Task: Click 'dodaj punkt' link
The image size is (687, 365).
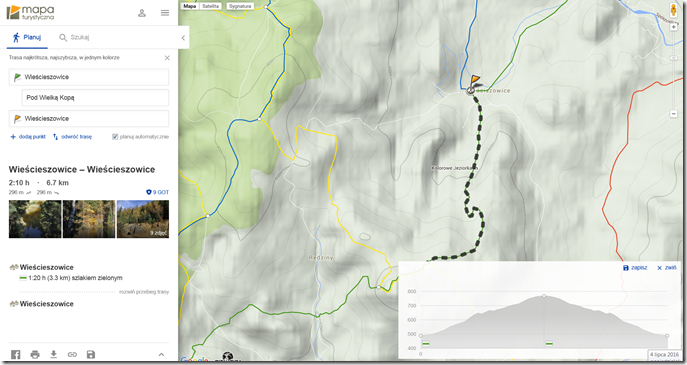Action: pyautogui.click(x=28, y=137)
